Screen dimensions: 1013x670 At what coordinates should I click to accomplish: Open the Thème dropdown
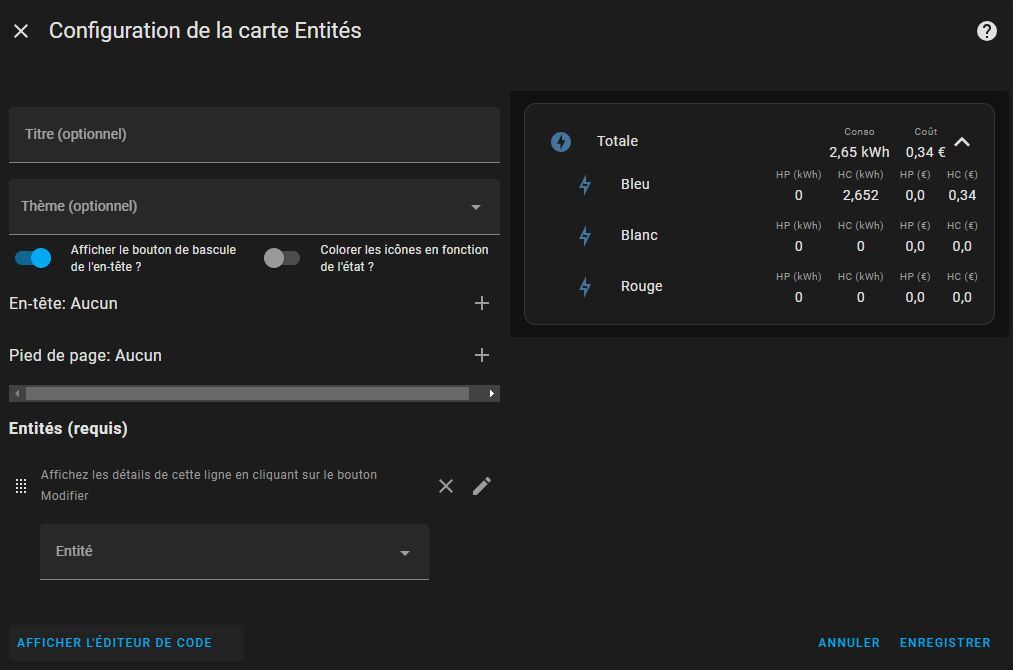254,207
